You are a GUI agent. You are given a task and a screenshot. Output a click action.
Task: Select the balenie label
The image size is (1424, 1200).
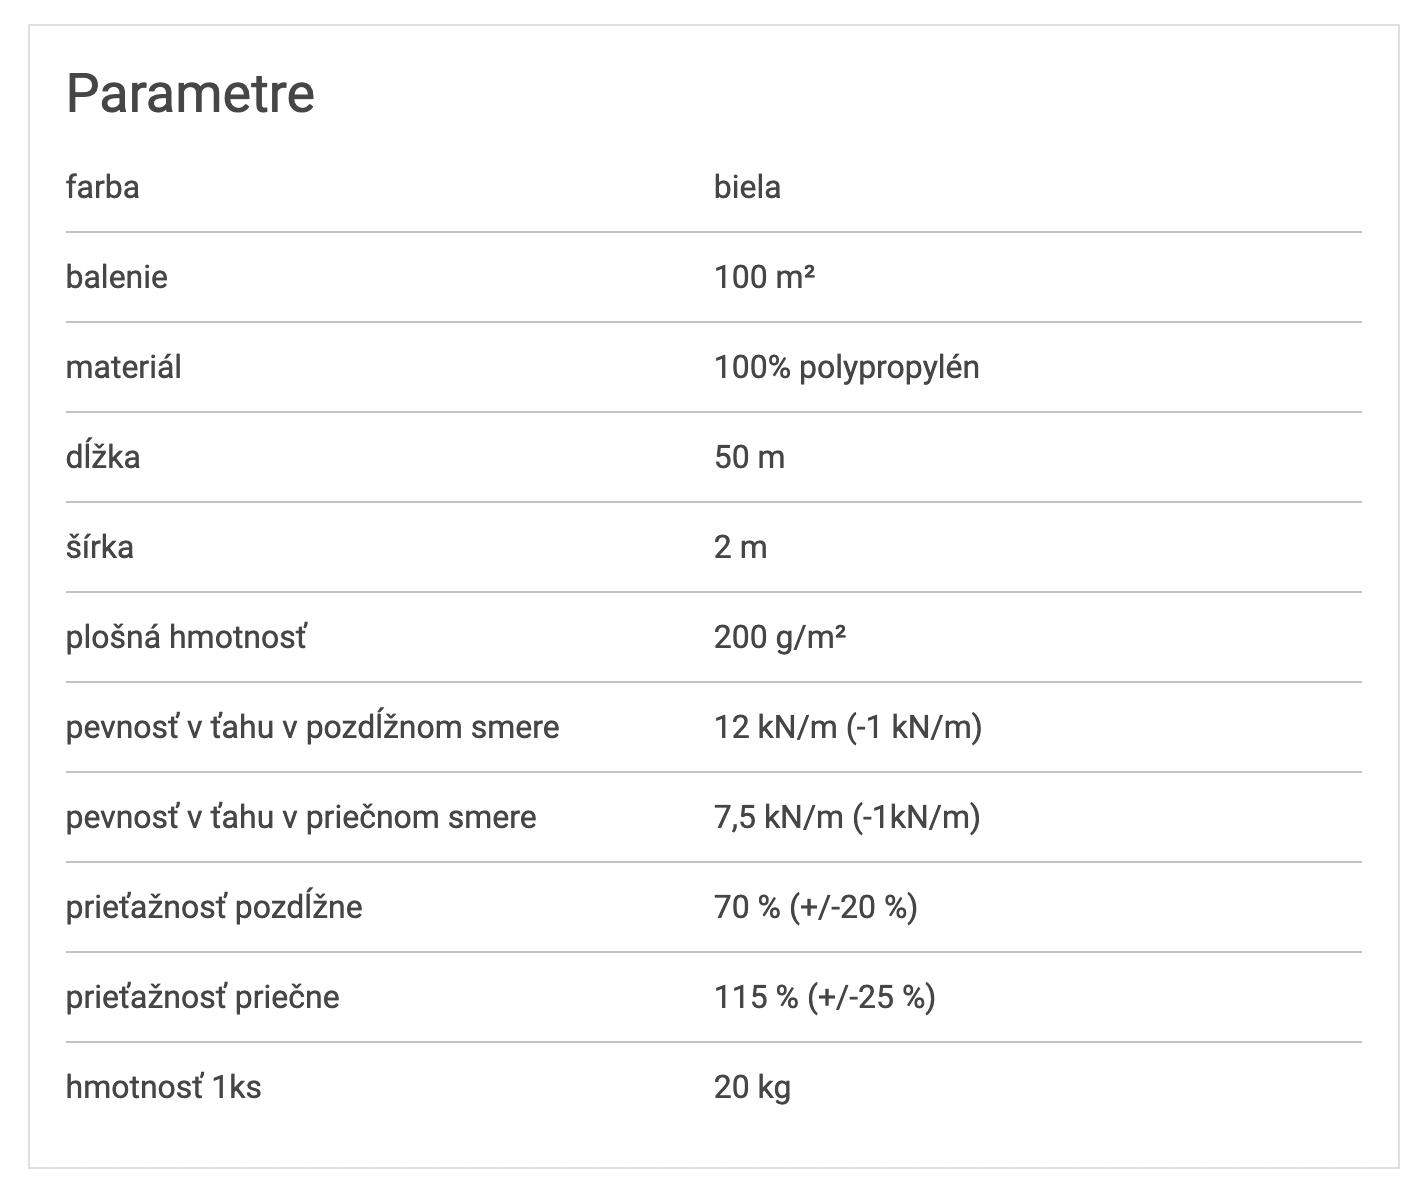(x=116, y=277)
